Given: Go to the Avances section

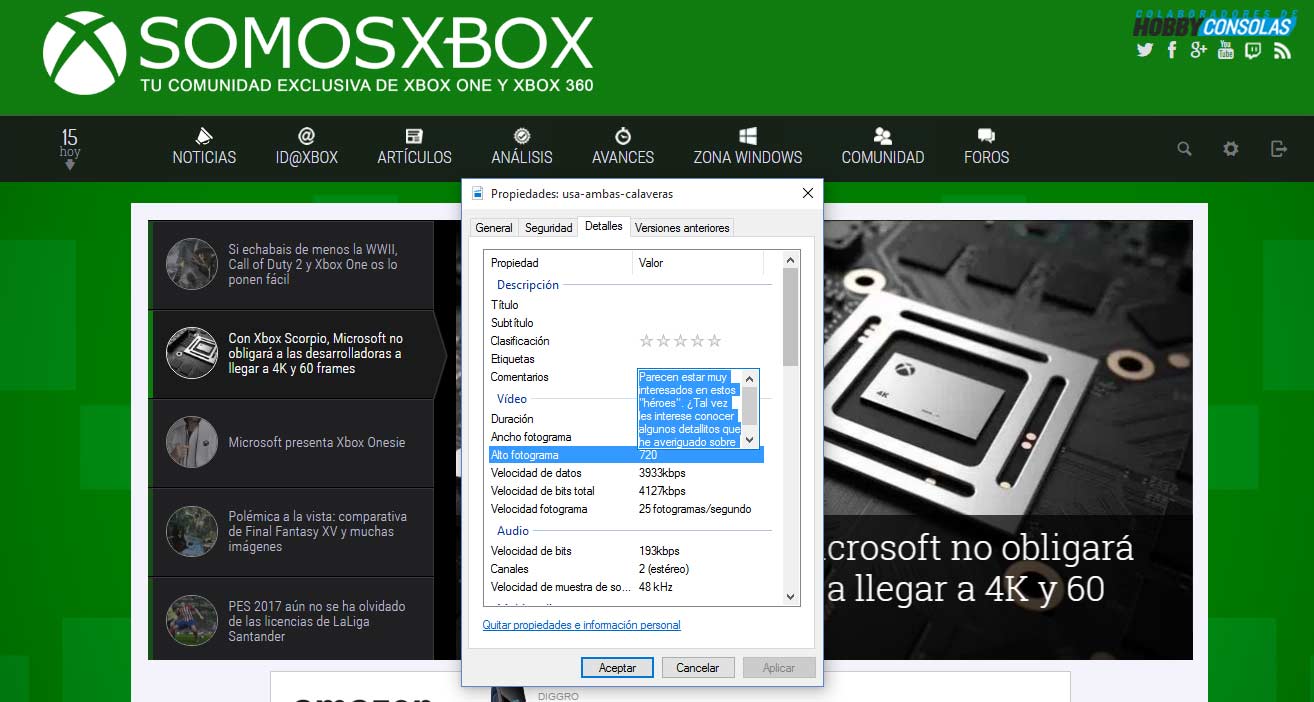Looking at the screenshot, I should point(623,146).
